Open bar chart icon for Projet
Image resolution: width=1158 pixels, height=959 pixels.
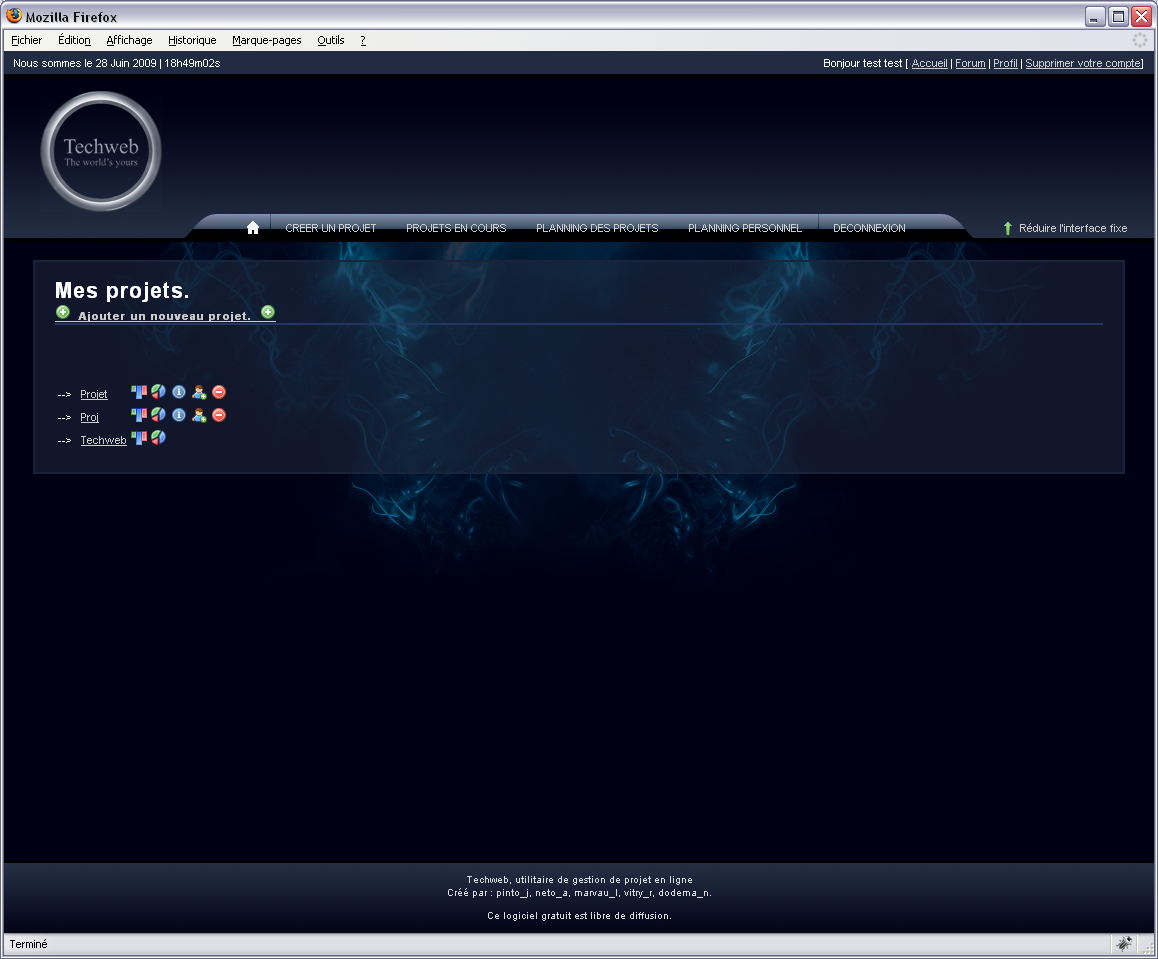(x=139, y=392)
